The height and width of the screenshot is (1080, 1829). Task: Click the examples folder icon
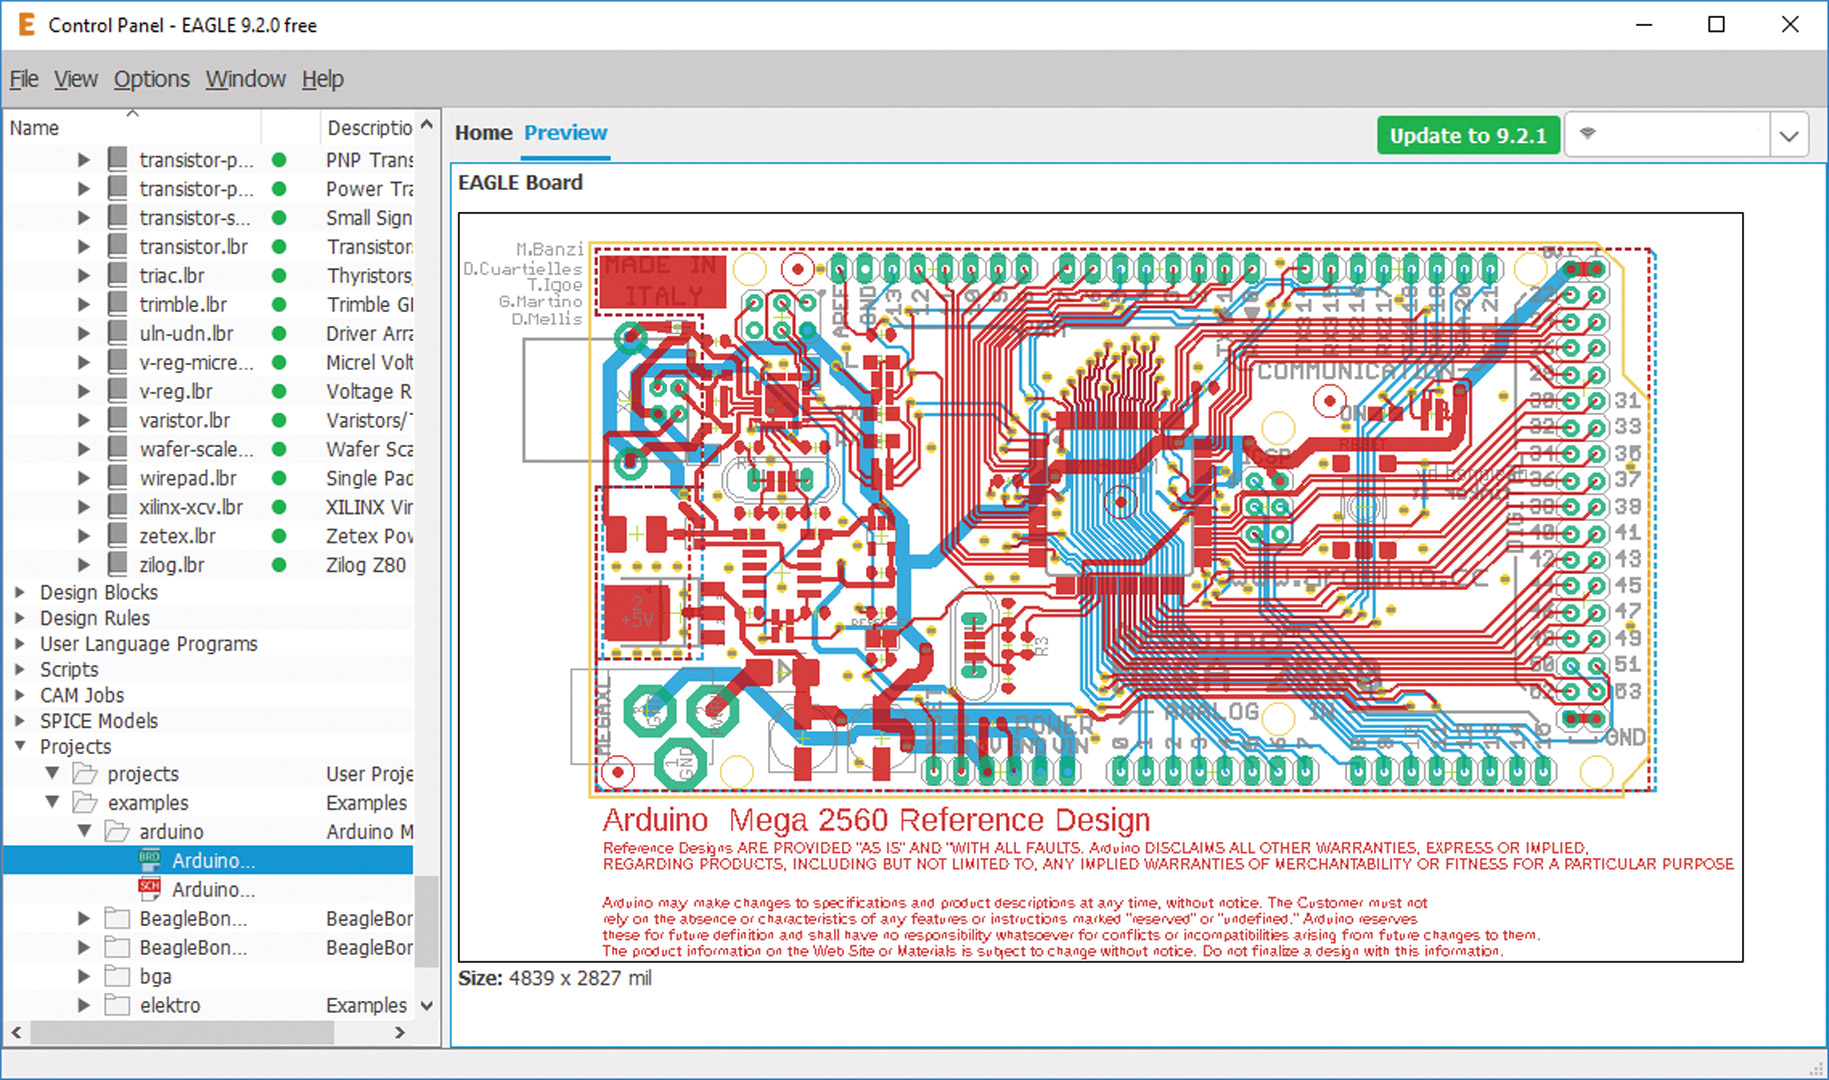tap(85, 802)
